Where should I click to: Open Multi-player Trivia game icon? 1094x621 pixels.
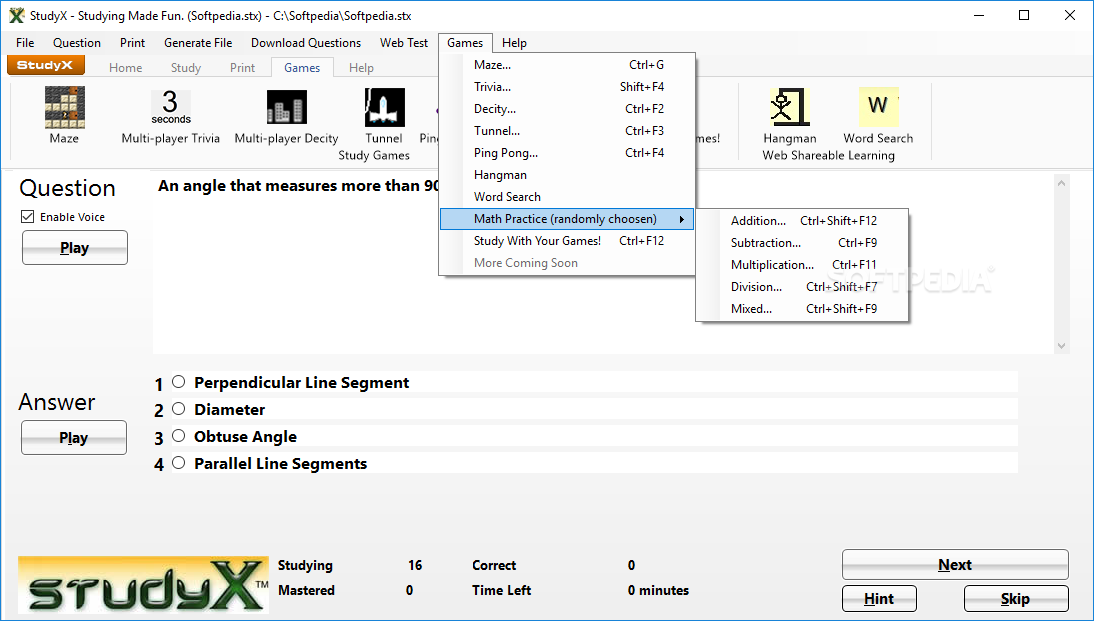(x=170, y=107)
